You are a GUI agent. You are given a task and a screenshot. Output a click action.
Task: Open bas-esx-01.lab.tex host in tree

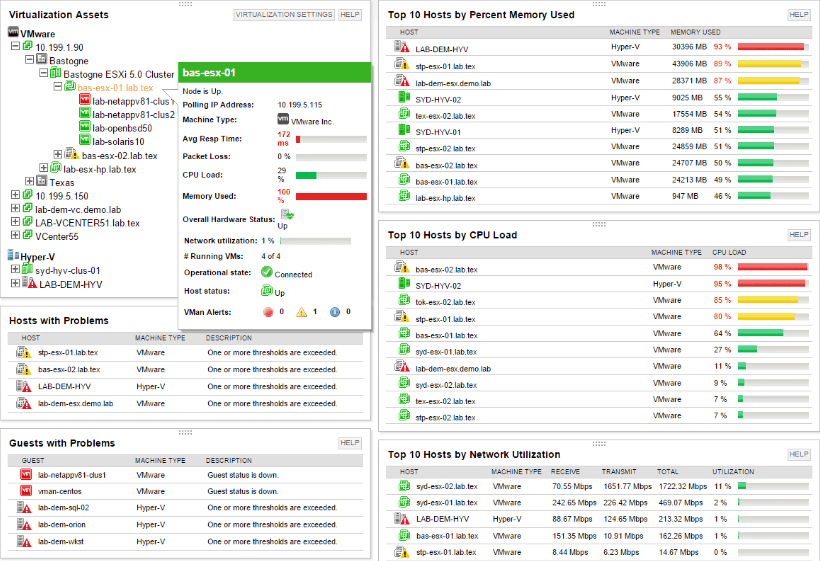pyautogui.click(x=116, y=88)
